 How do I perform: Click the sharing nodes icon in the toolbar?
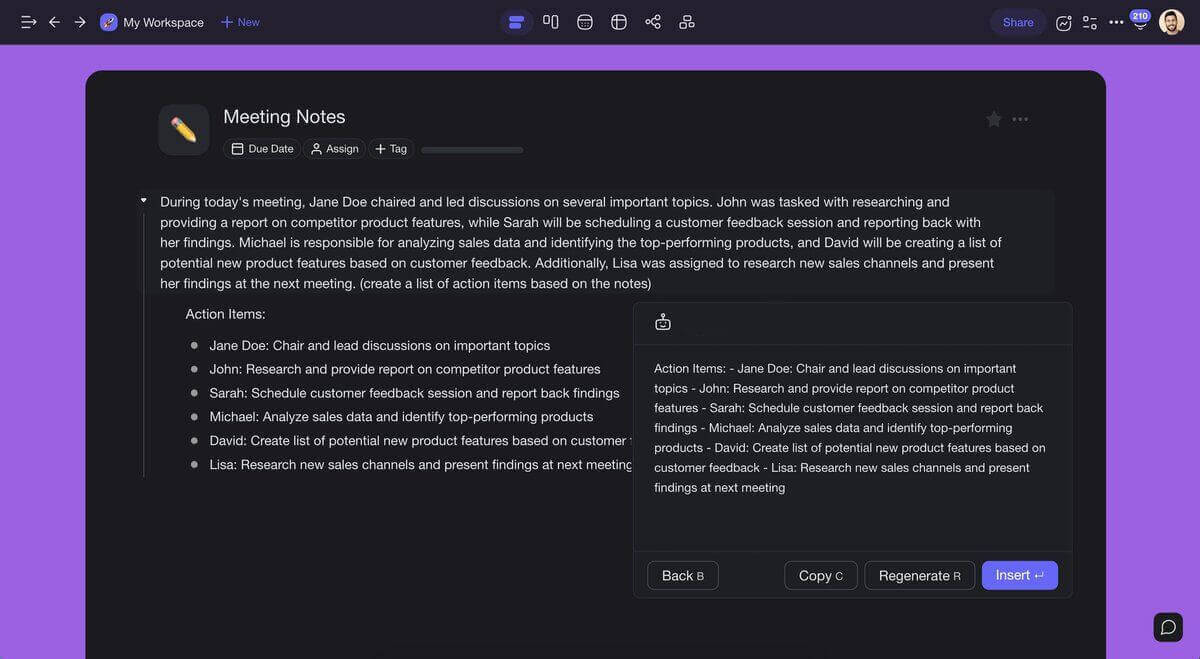coord(652,21)
